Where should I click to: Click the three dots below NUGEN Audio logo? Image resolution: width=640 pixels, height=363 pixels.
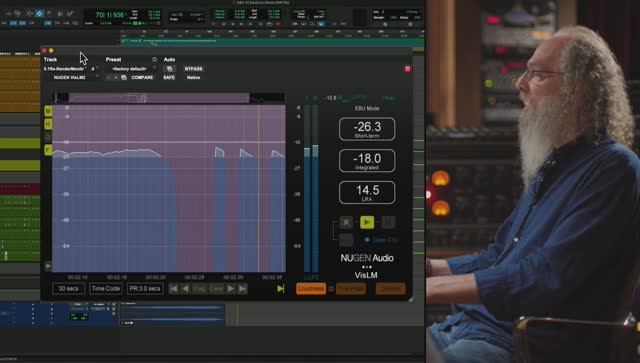click(x=367, y=267)
